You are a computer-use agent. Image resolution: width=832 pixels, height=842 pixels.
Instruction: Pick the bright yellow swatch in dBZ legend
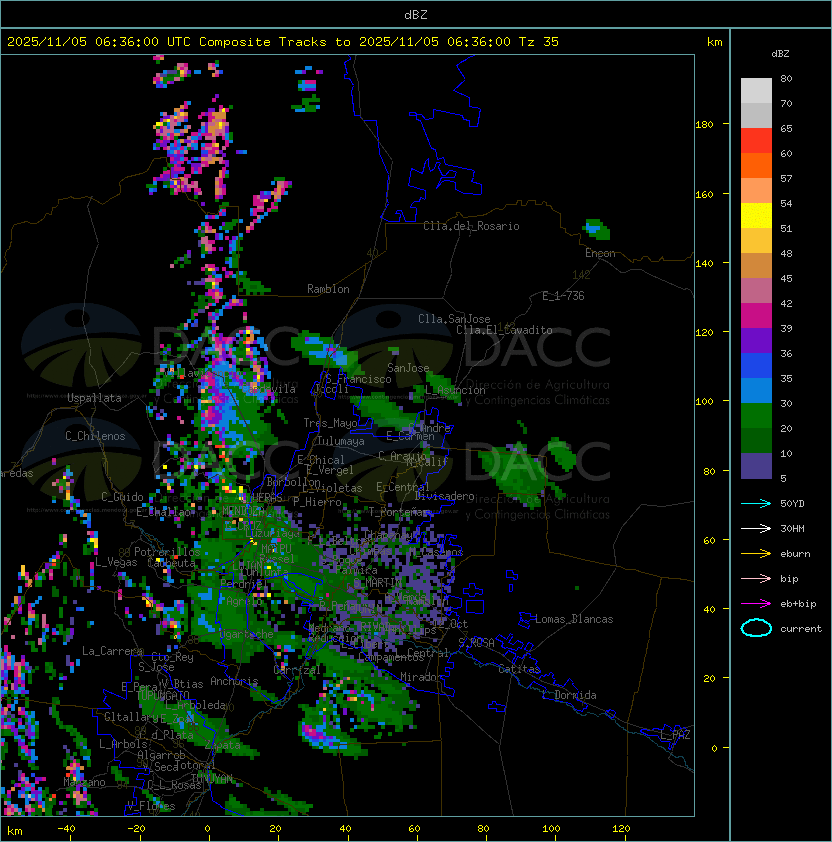(x=756, y=216)
